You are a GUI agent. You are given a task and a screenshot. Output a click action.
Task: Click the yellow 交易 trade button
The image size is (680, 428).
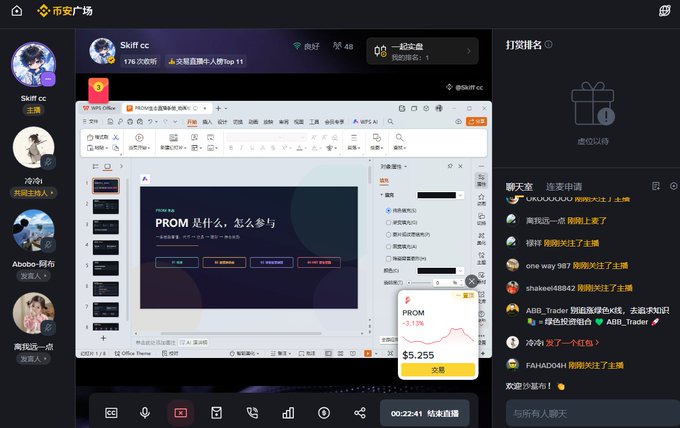[438, 370]
